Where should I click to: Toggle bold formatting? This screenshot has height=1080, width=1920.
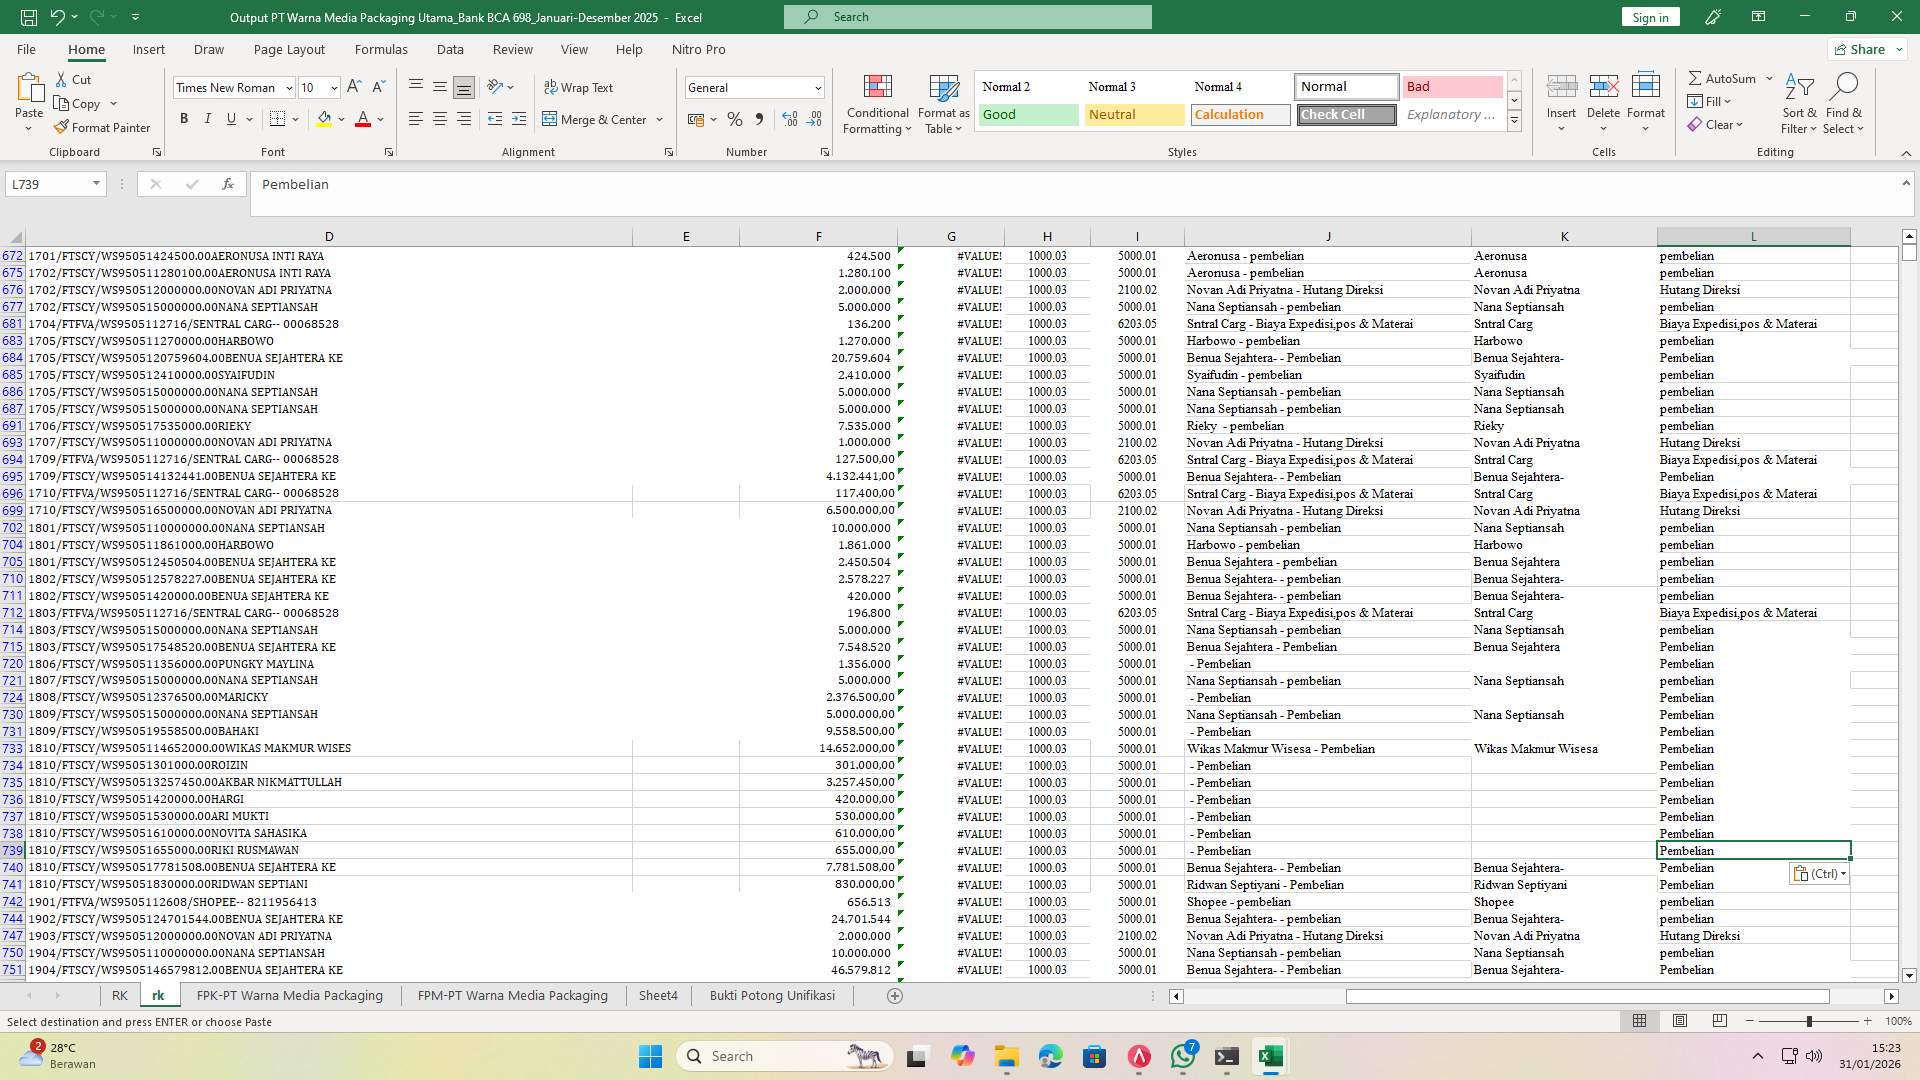[184, 118]
